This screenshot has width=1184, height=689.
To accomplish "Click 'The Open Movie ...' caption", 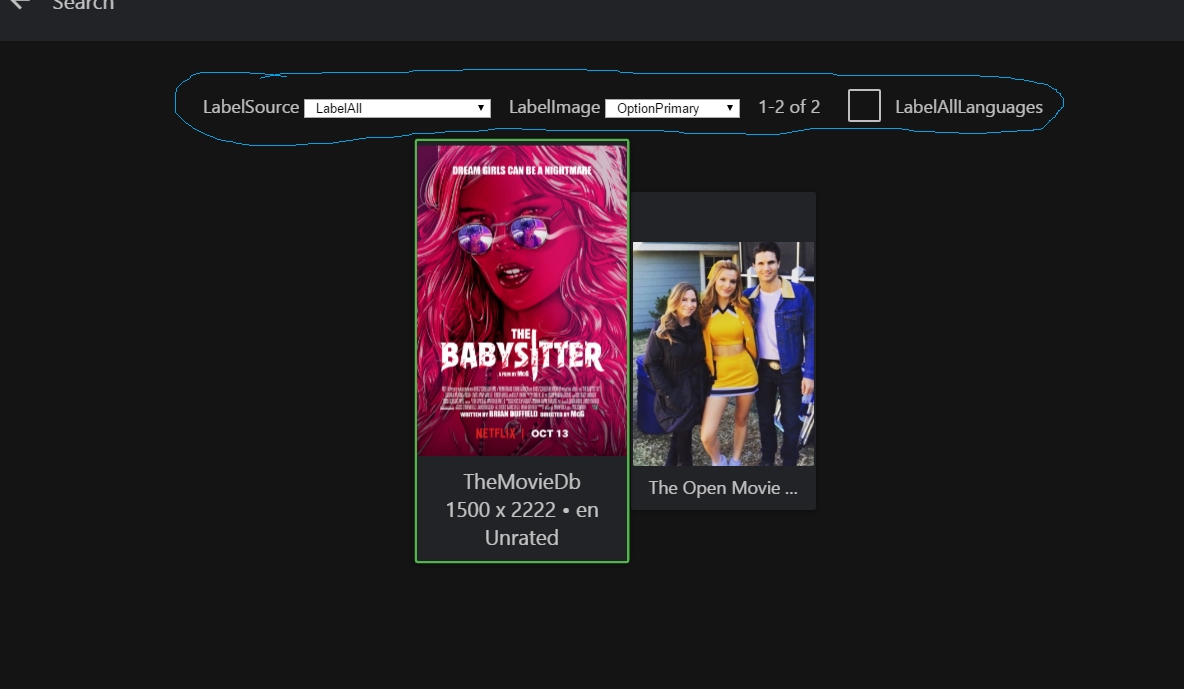I will (723, 488).
